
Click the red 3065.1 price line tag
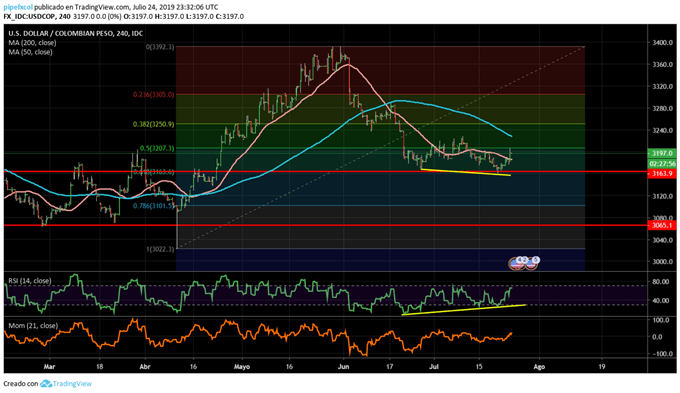pos(662,225)
